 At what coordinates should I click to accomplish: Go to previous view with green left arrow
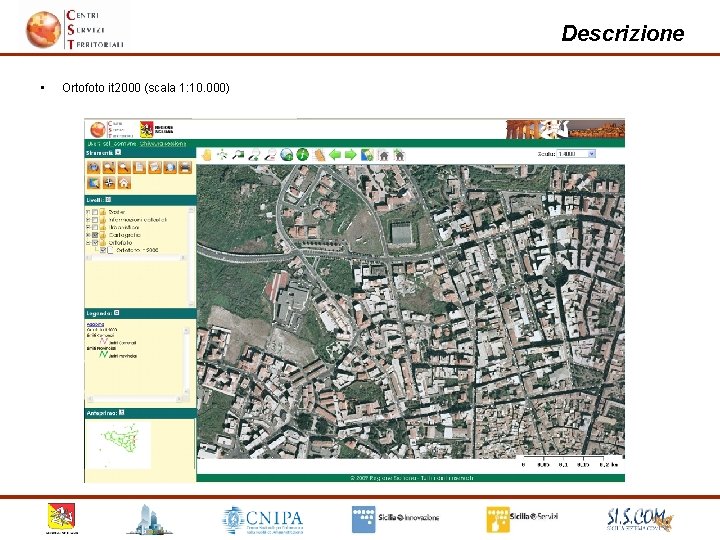(x=335, y=155)
